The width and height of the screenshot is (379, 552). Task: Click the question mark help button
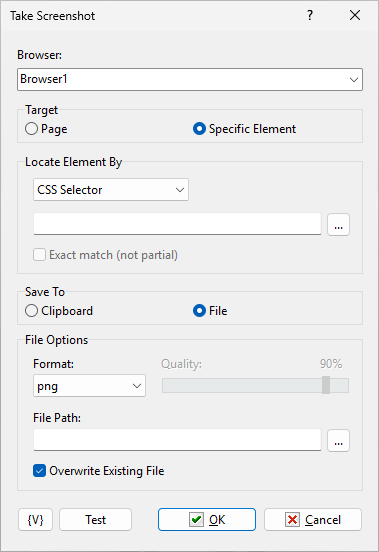pyautogui.click(x=310, y=15)
